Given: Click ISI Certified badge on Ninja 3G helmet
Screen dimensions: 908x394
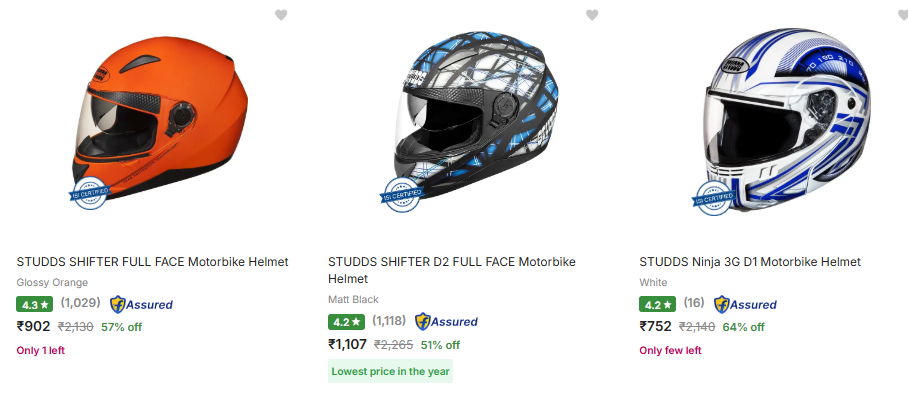Looking at the screenshot, I should [x=712, y=198].
